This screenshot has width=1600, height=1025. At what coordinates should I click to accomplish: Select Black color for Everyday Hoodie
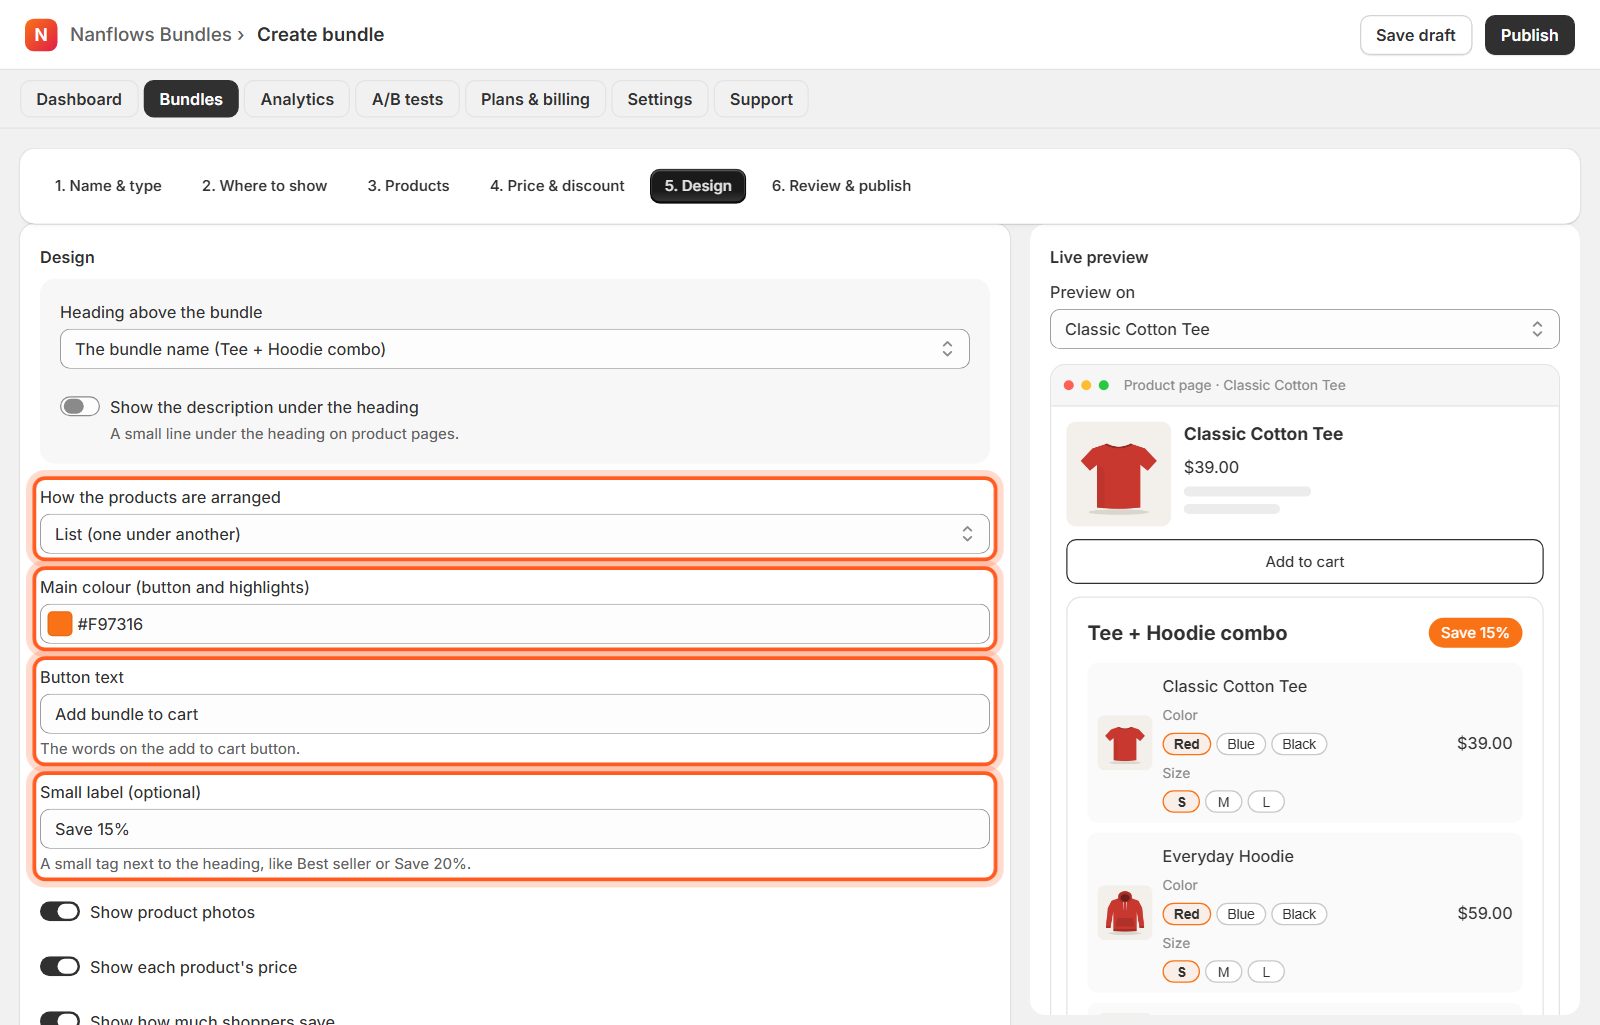1299,914
